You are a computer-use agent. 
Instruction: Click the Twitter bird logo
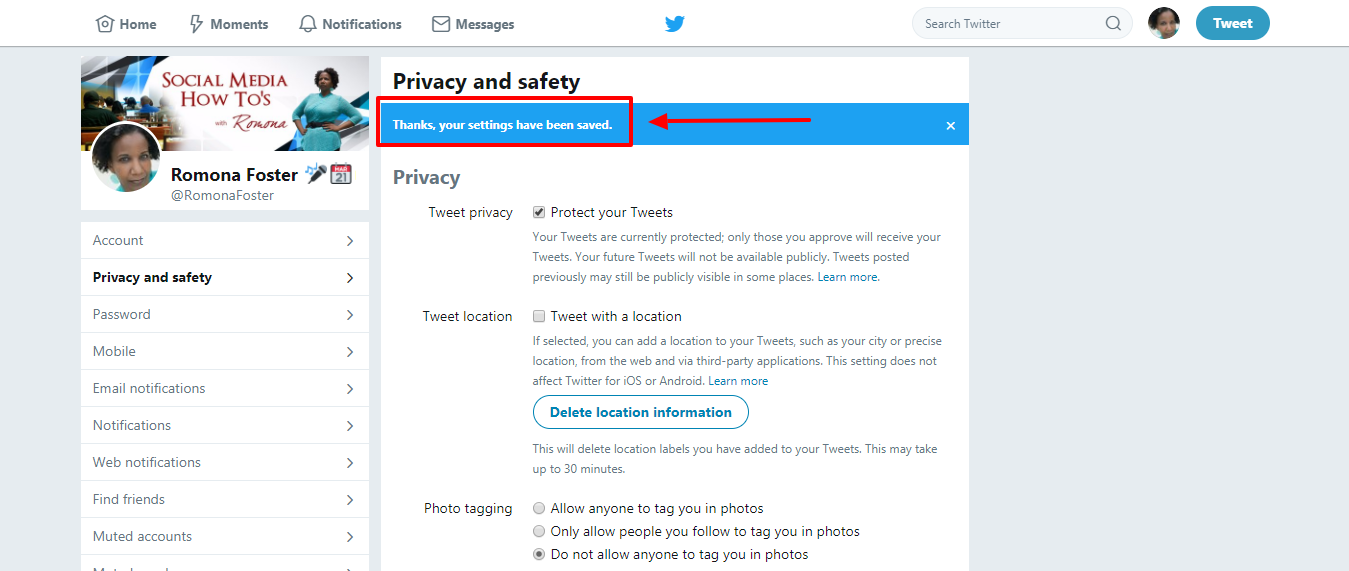(x=675, y=24)
